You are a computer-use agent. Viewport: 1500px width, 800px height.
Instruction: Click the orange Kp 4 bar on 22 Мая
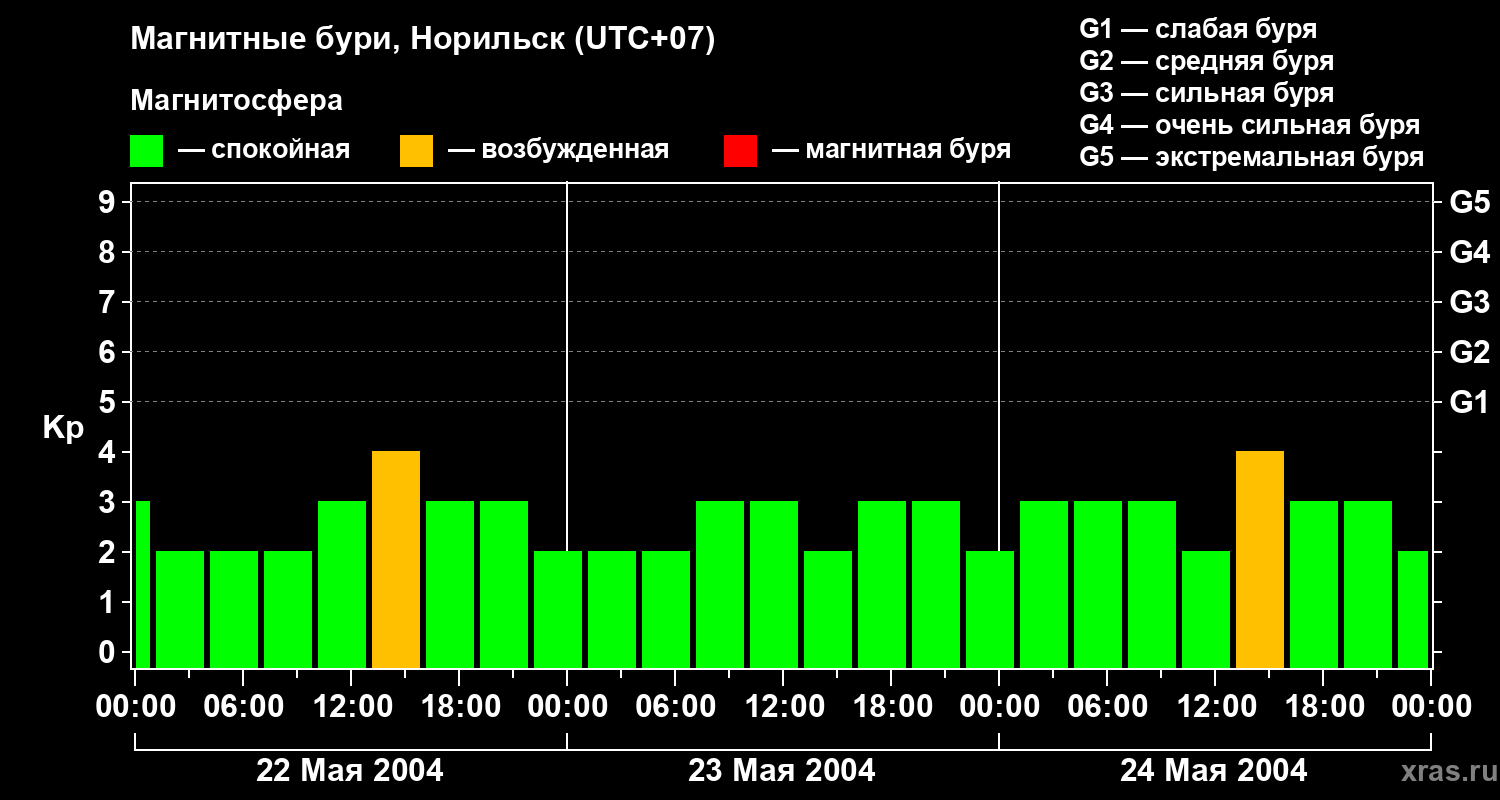[396, 560]
